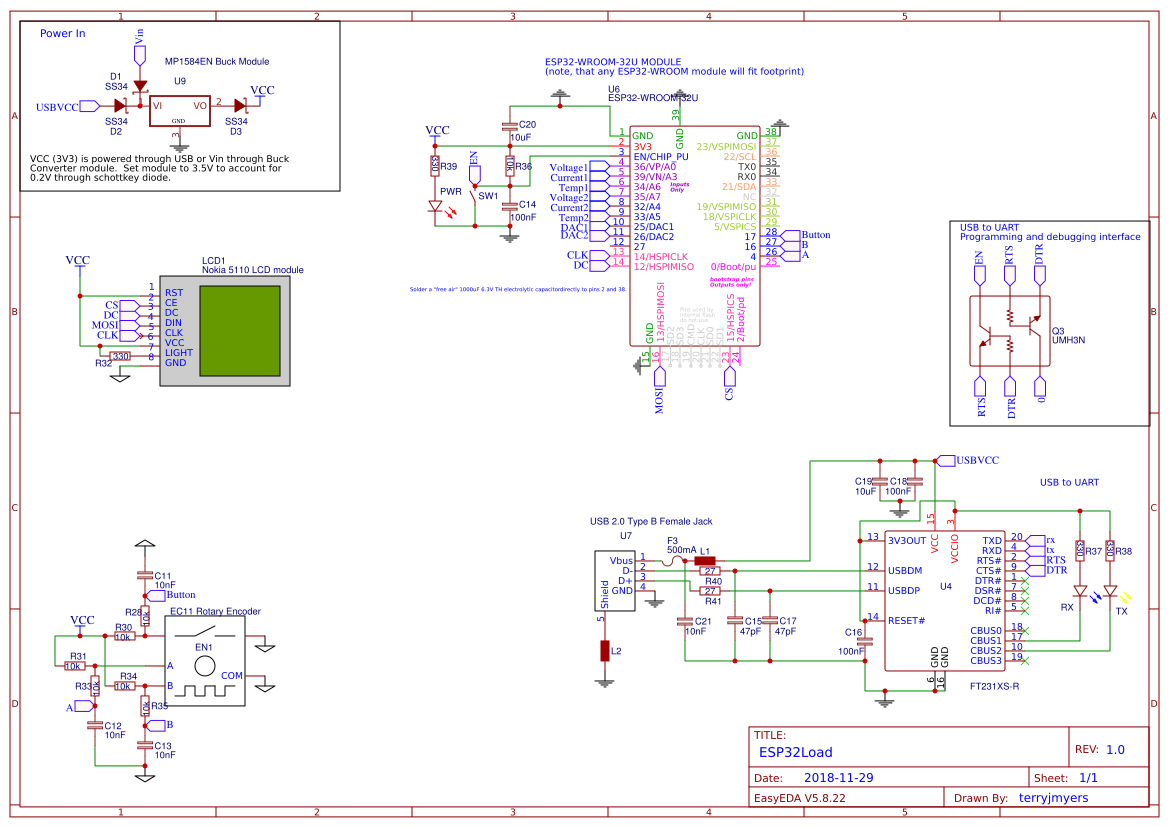Image resolution: width=1169 pixels, height=827 pixels.
Task: Select resistor R28 10k near Button flag
Action: click(145, 616)
